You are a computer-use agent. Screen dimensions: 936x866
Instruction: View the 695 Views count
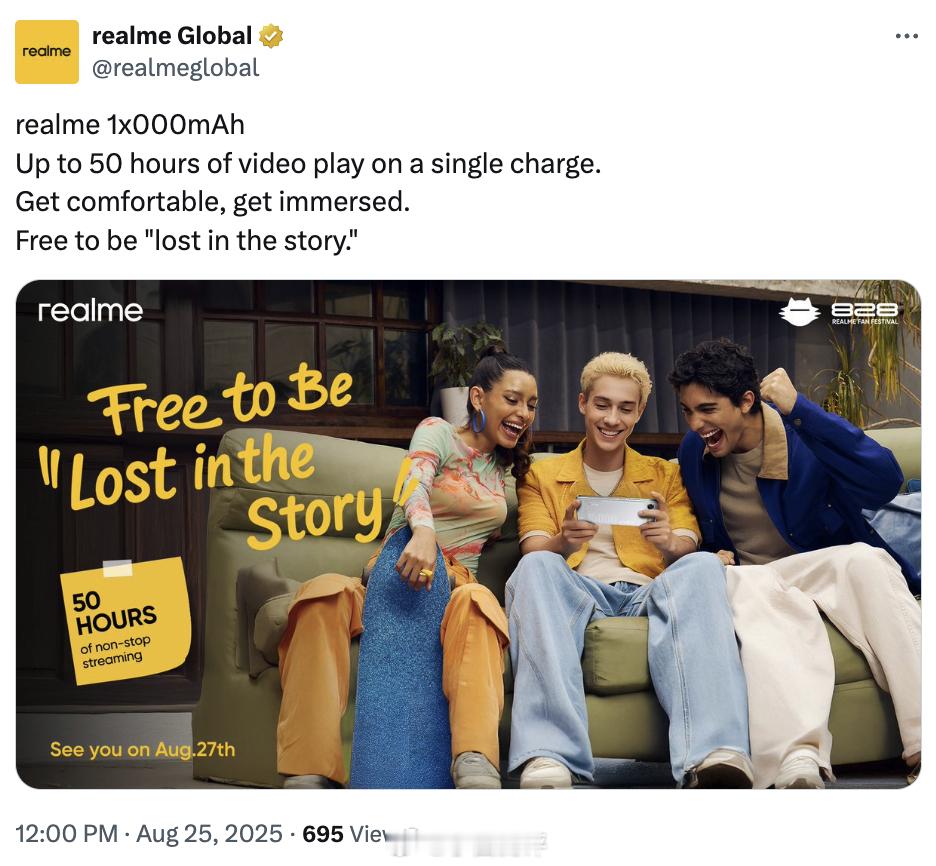coord(346,834)
